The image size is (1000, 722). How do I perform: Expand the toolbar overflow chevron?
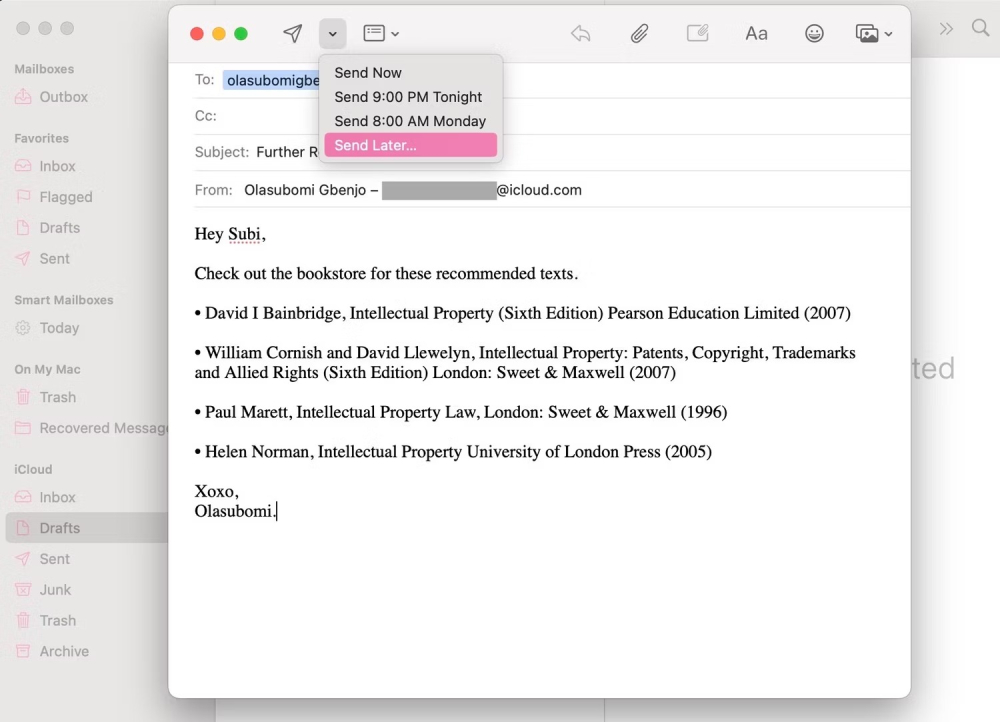pos(945,29)
